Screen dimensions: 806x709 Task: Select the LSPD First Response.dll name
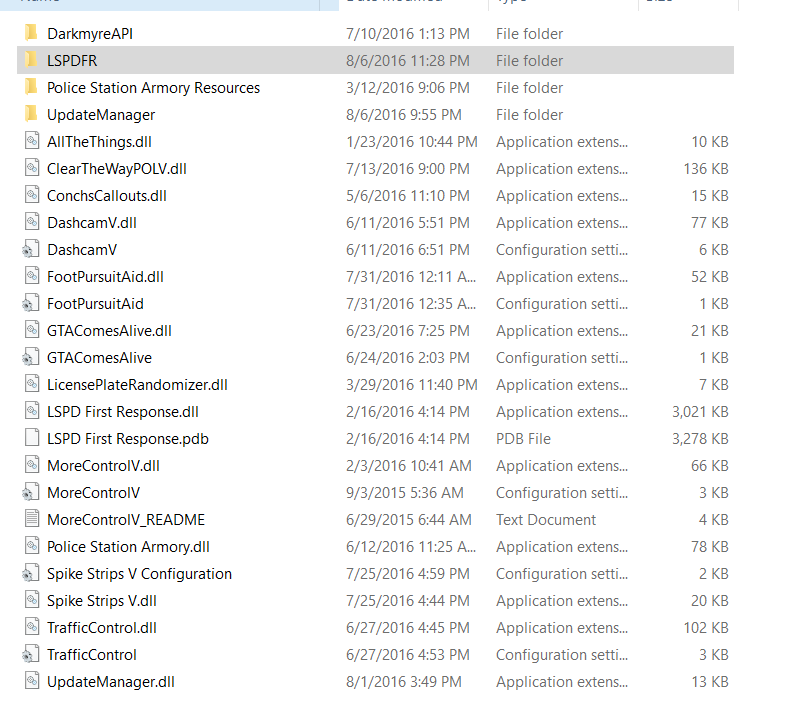pyautogui.click(x=123, y=412)
